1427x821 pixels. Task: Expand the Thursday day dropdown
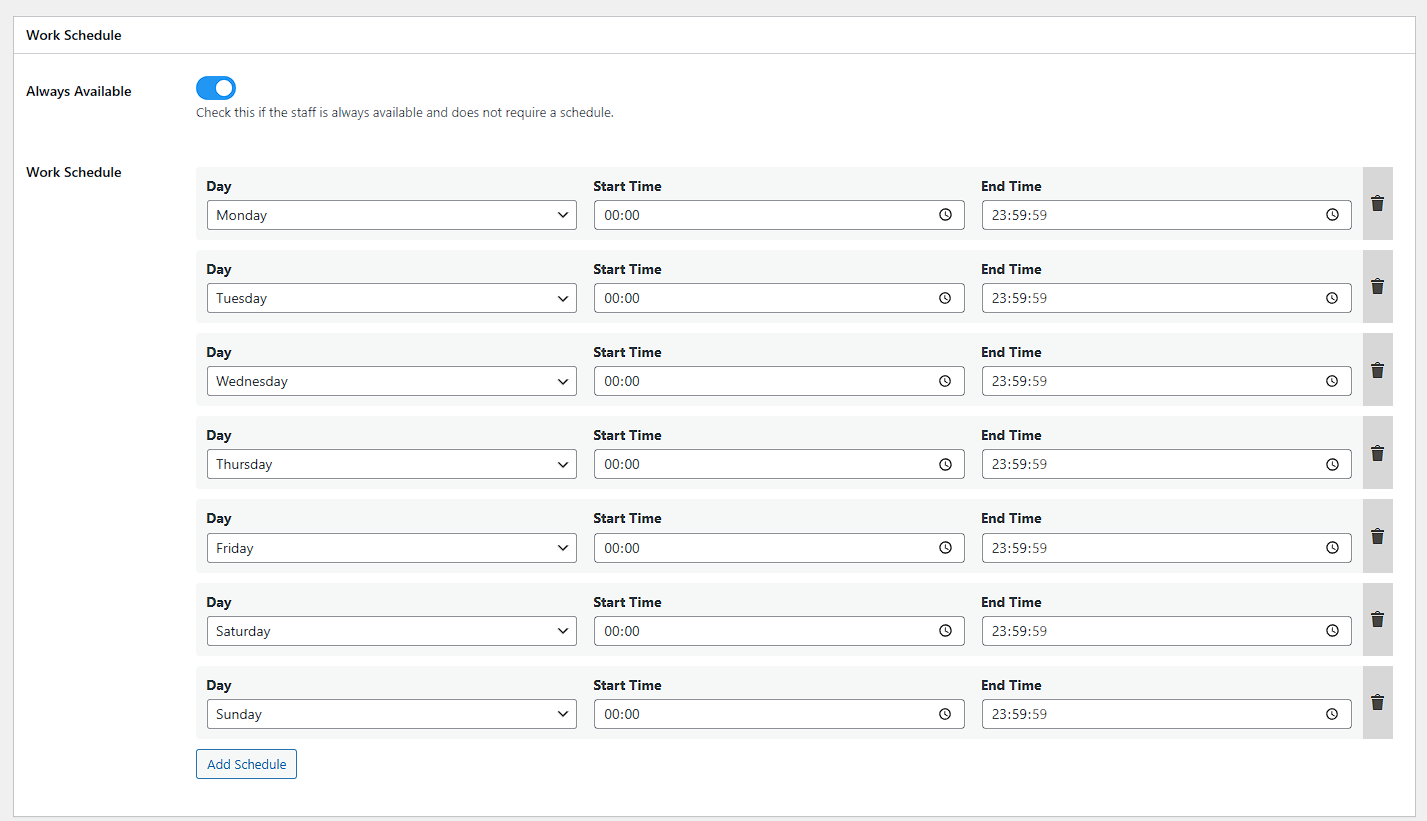(x=391, y=464)
